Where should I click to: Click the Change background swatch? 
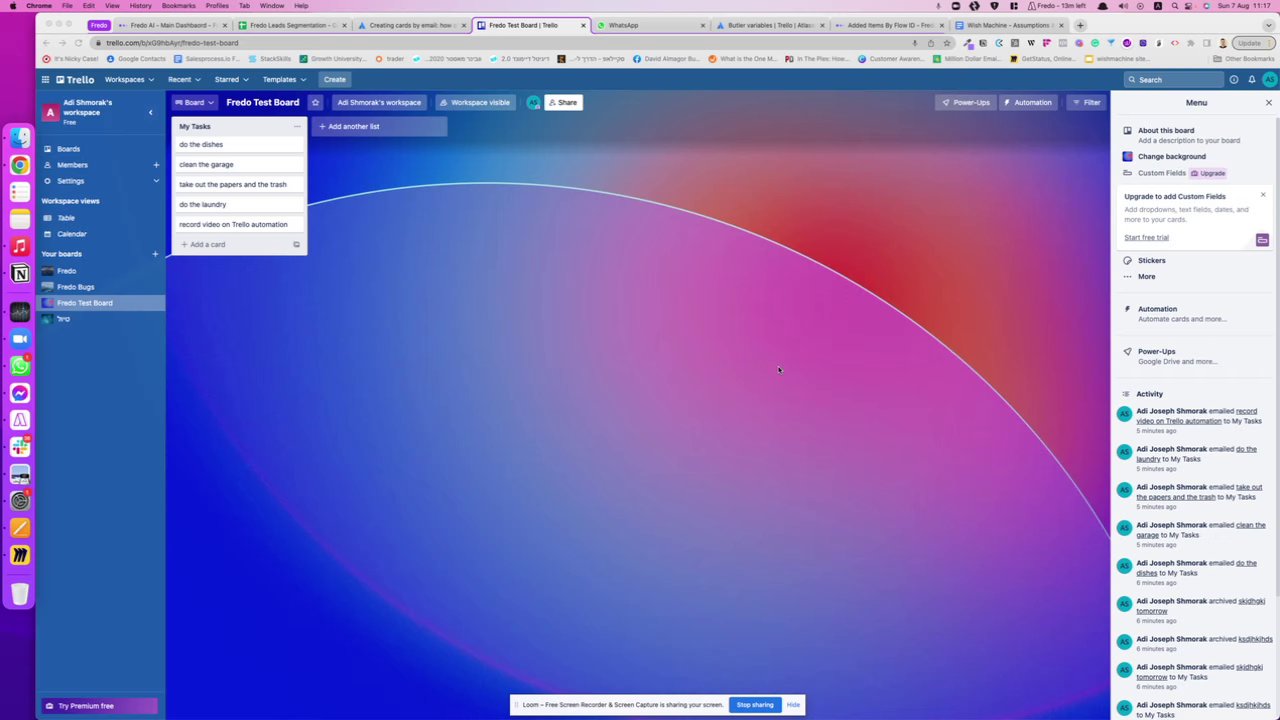point(1127,156)
